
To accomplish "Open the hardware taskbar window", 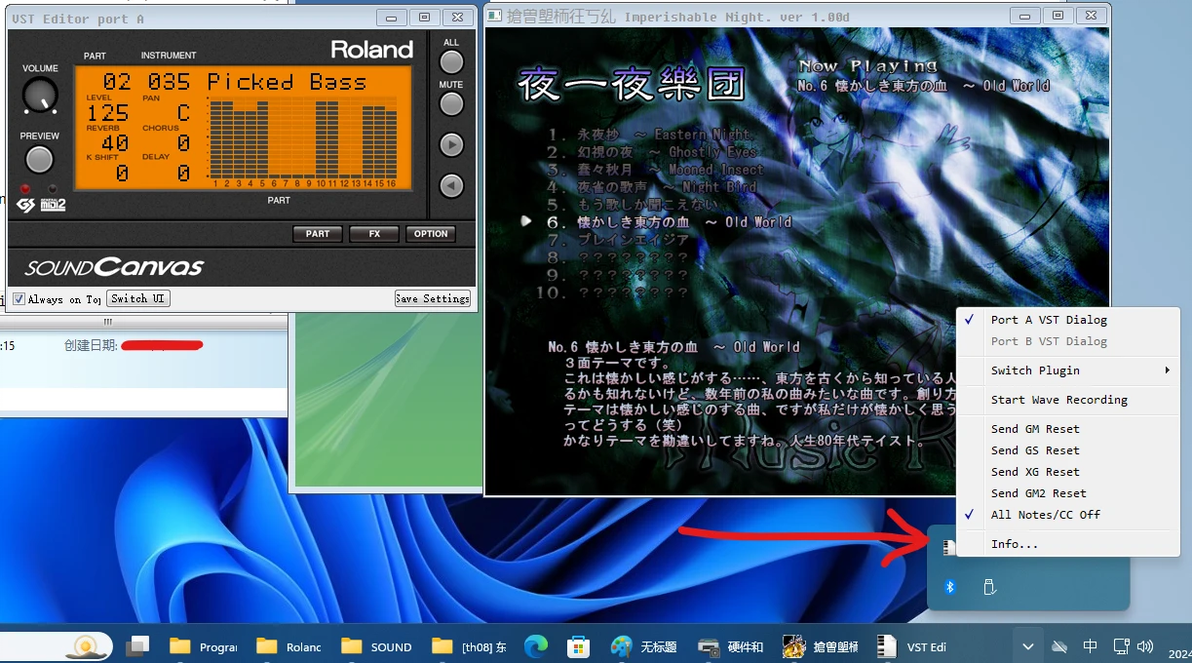I will pyautogui.click(x=731, y=647).
